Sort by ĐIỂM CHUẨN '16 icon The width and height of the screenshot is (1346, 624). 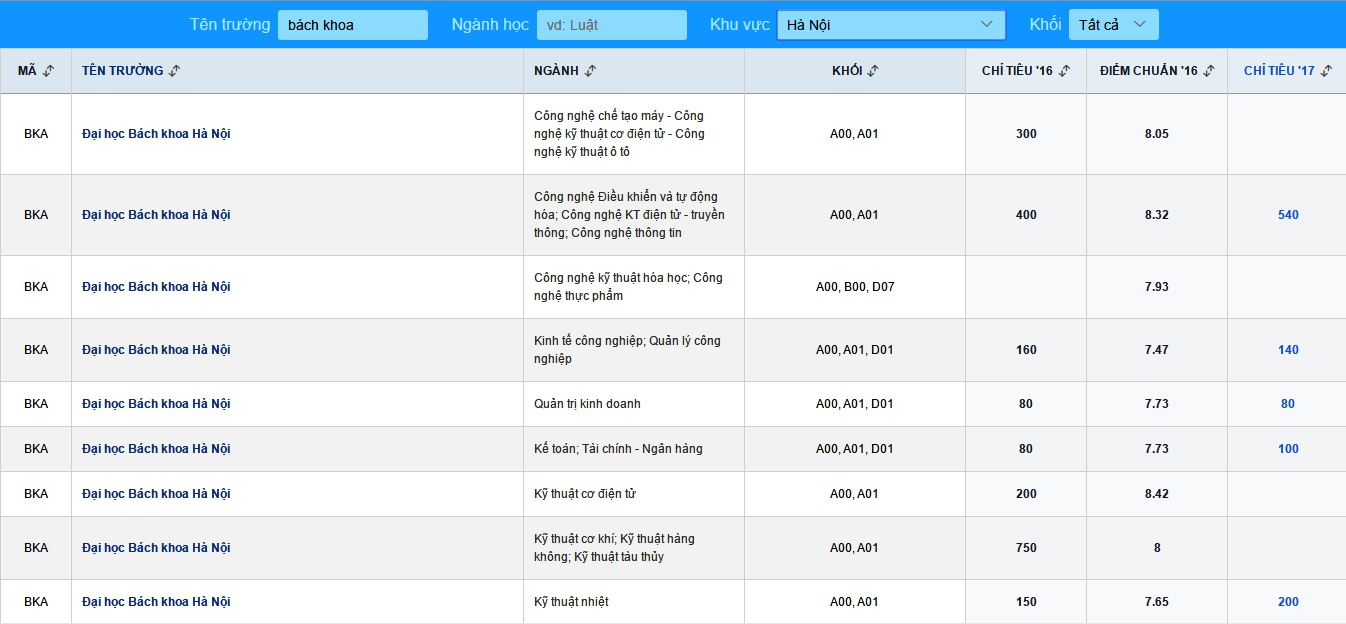click(x=1209, y=71)
